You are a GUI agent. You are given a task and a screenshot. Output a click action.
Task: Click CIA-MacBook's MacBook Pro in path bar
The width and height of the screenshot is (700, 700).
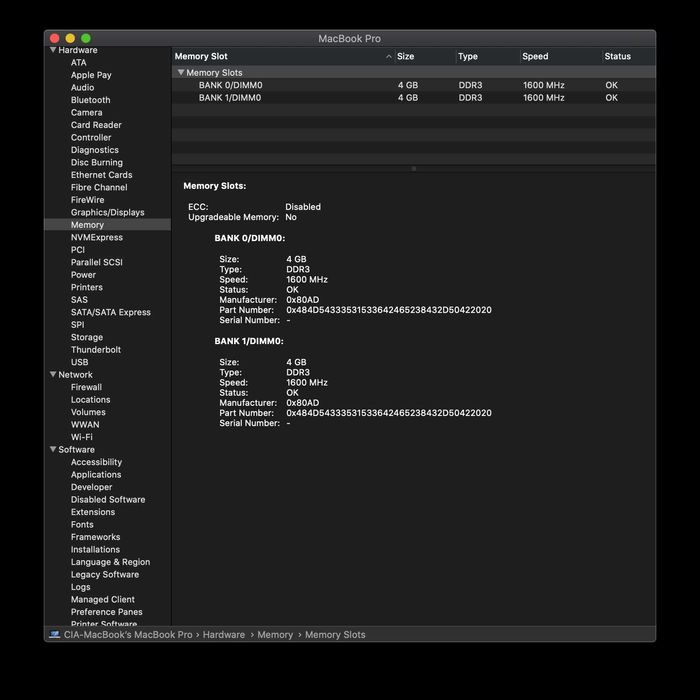tap(128, 634)
